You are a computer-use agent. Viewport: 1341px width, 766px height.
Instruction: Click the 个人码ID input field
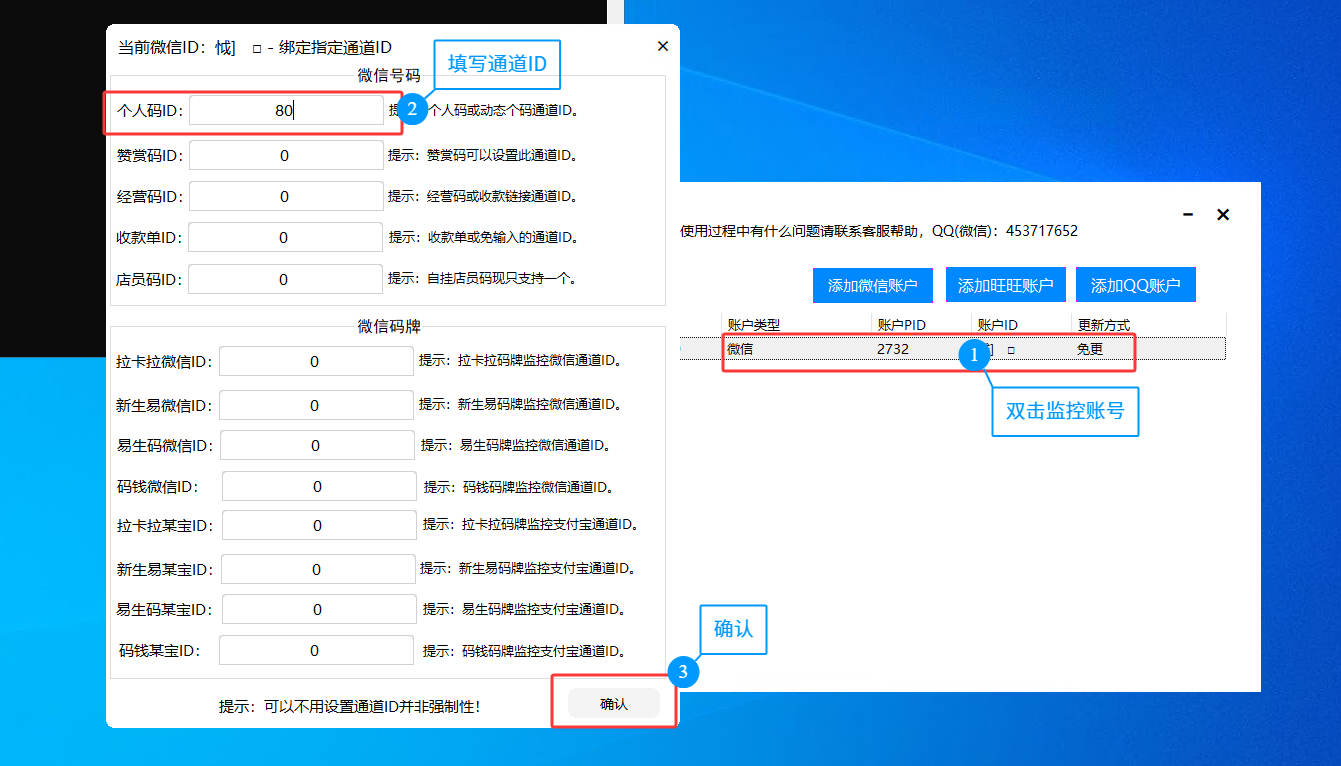(x=285, y=111)
